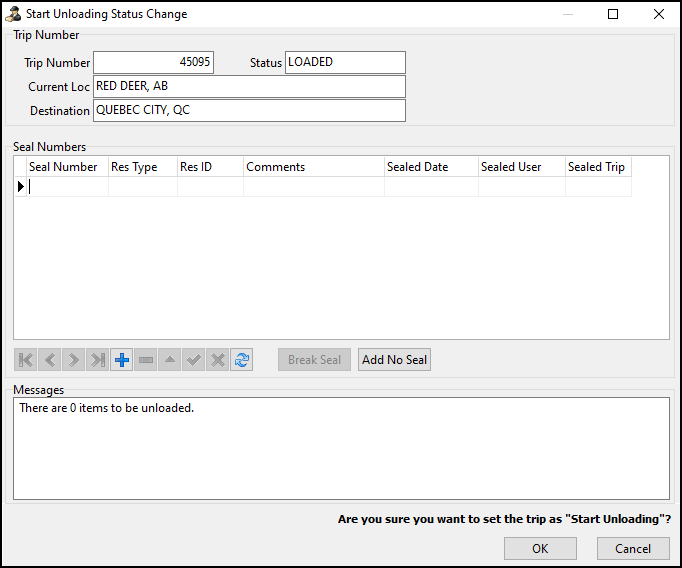Select the Seal Number column header
682x568 pixels.
click(x=67, y=167)
